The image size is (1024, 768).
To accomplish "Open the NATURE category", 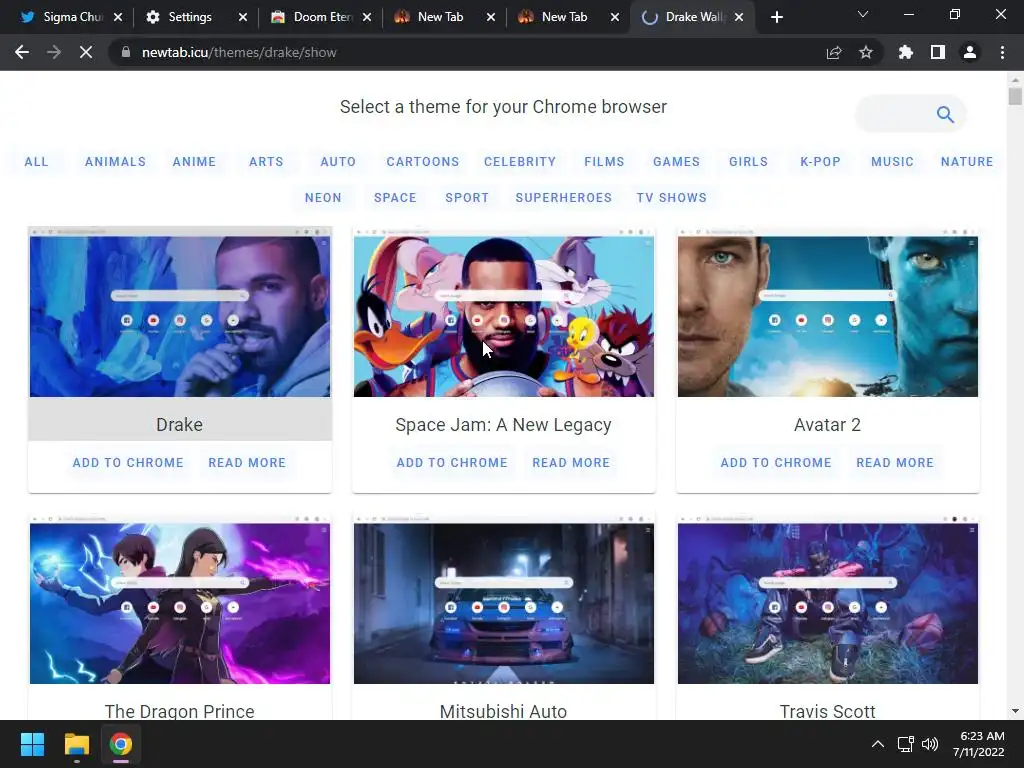I will coord(967,161).
